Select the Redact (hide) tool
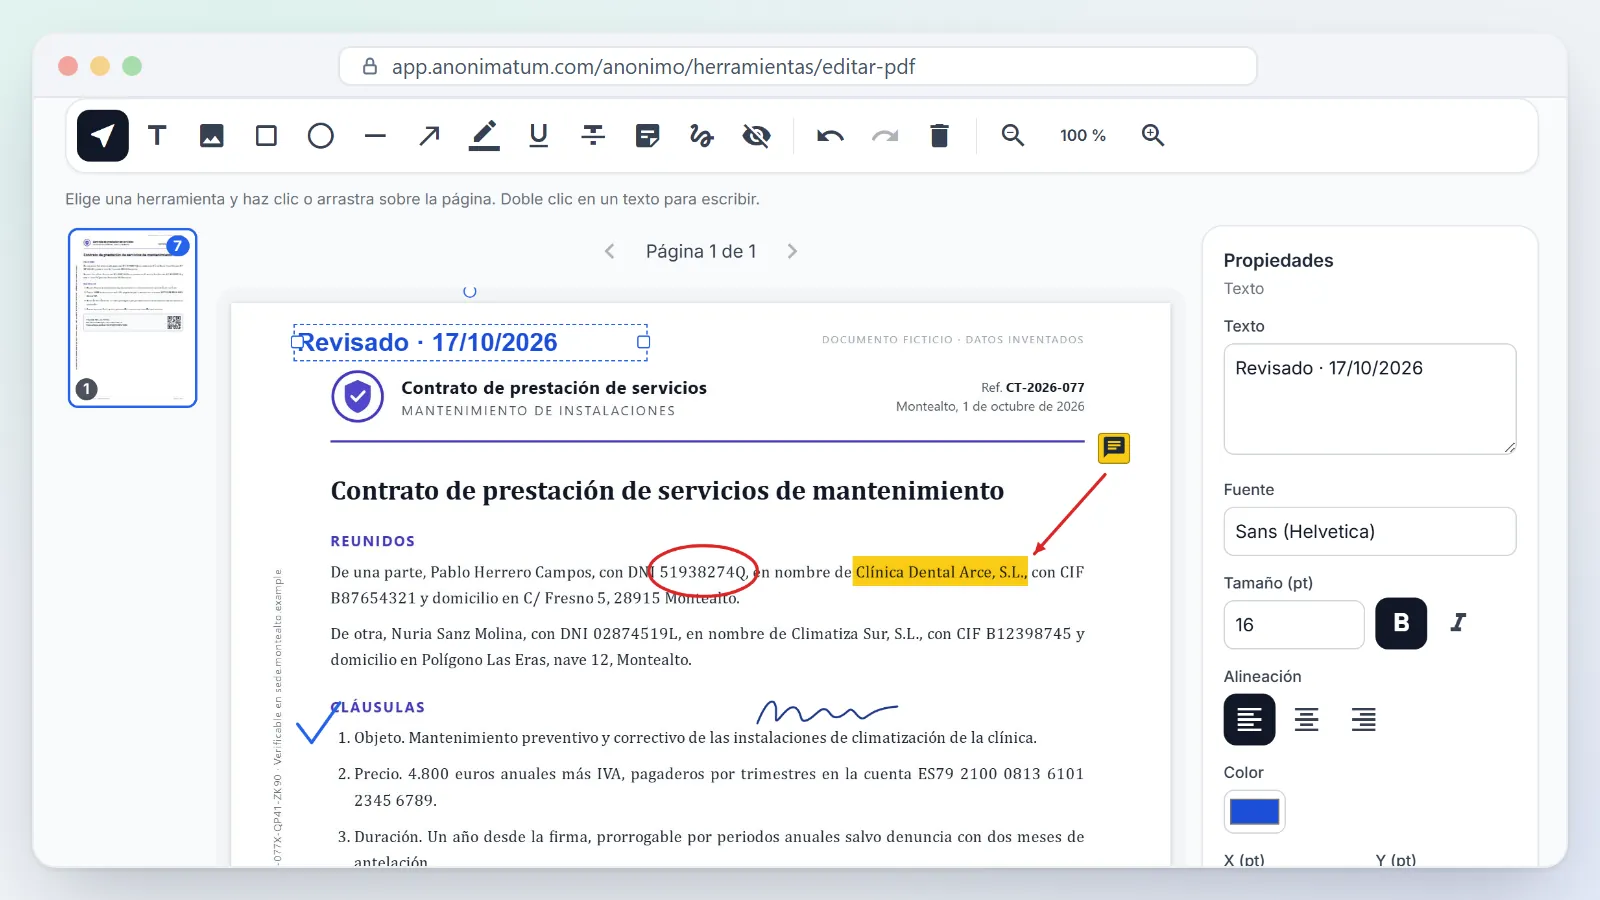Image resolution: width=1600 pixels, height=900 pixels. (x=757, y=136)
